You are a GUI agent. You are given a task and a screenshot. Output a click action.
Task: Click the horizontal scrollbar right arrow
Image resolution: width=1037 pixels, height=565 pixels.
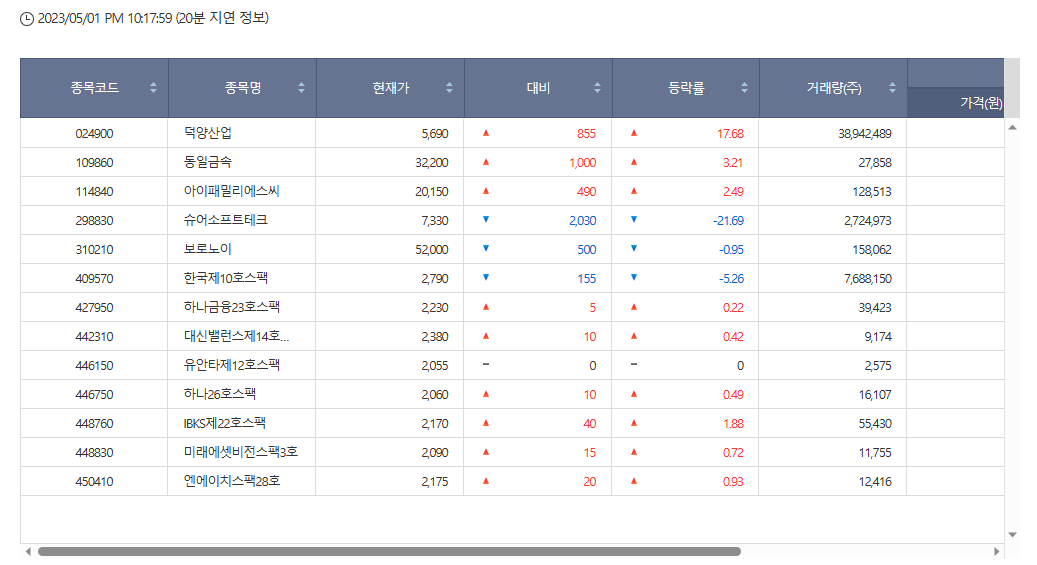(x=997, y=551)
